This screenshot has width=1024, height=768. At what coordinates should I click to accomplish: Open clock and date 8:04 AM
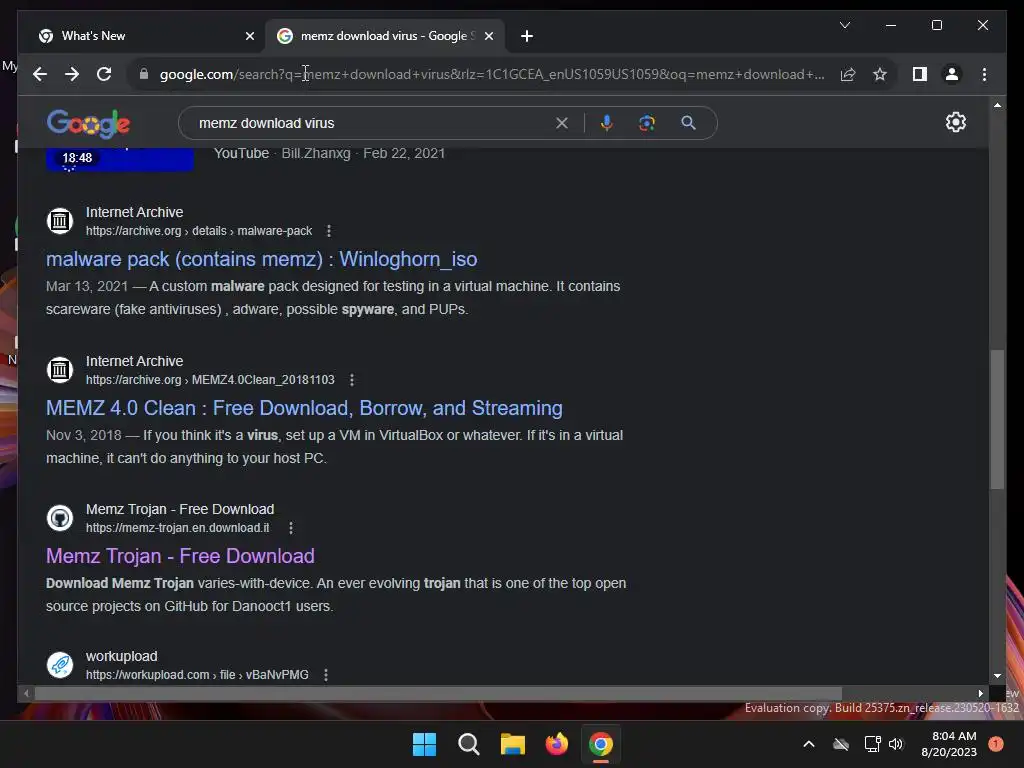(949, 744)
